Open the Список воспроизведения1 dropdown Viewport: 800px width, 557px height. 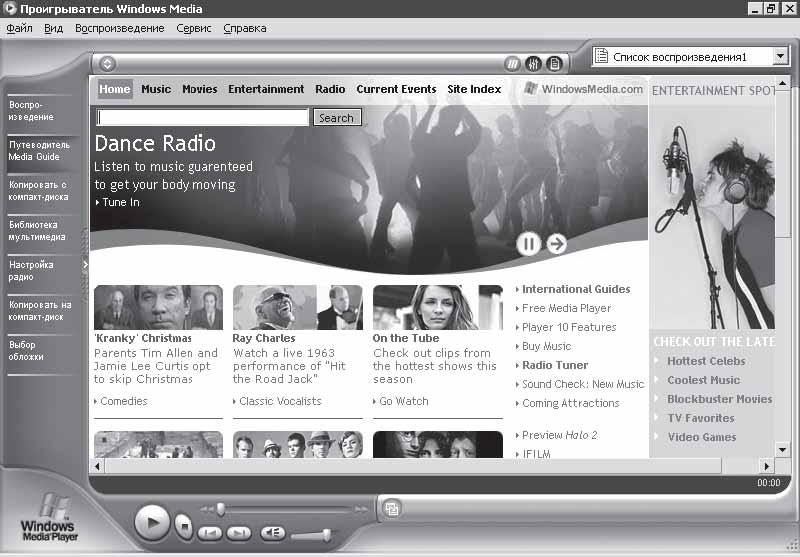tap(780, 56)
